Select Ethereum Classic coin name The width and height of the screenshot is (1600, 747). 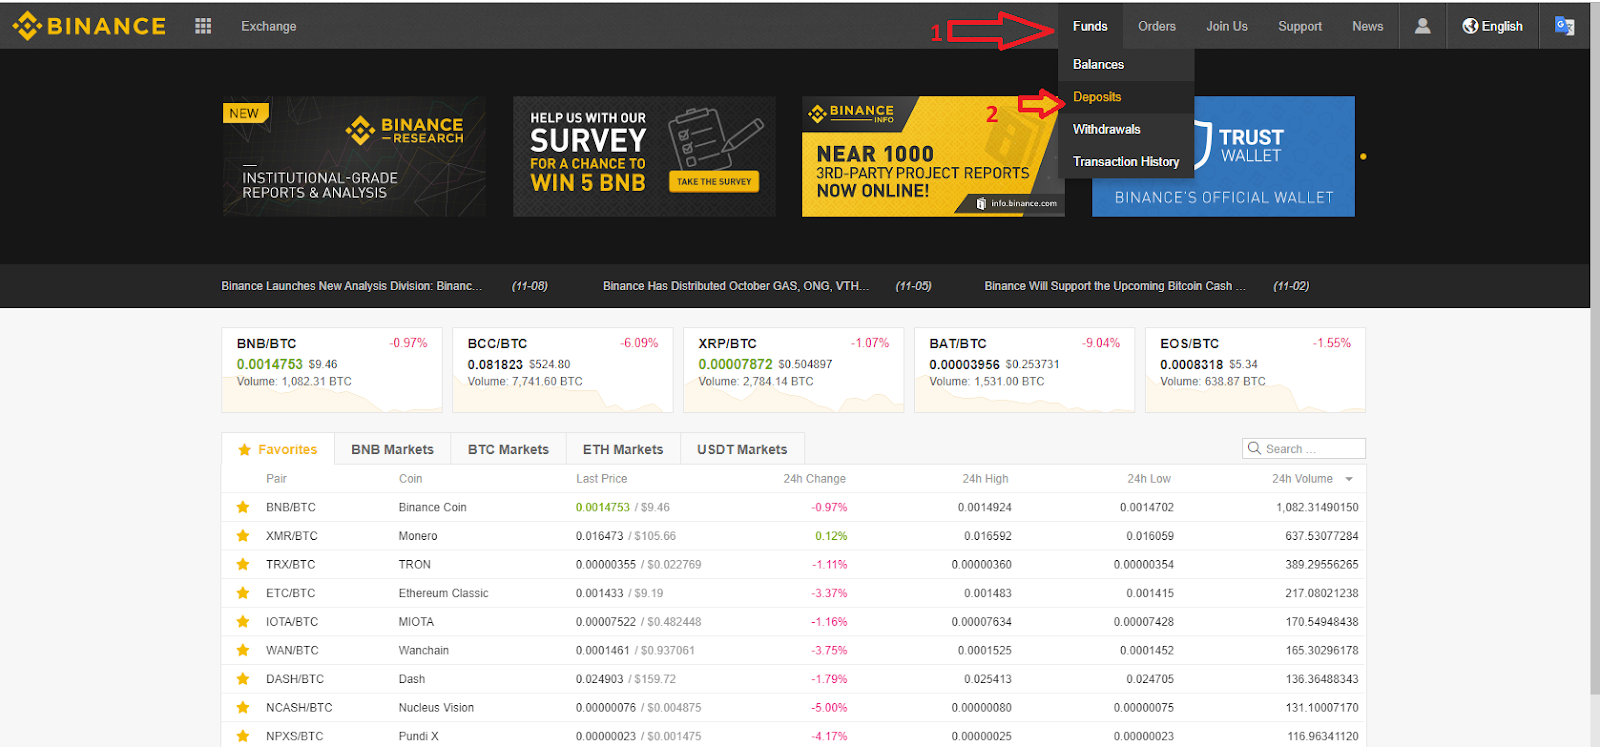(443, 593)
